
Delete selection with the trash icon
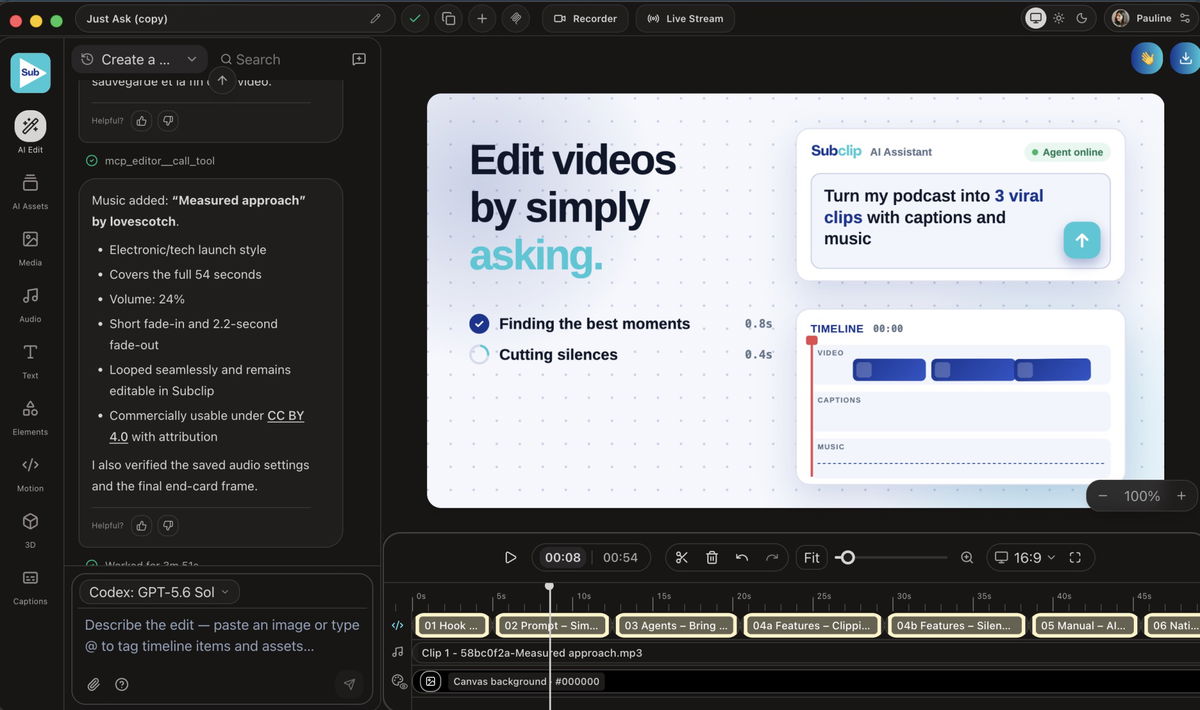(712, 557)
